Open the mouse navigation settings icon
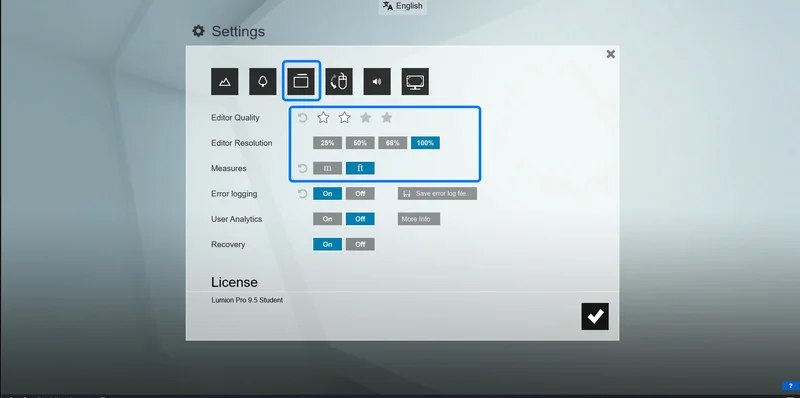The image size is (800, 398). 339,82
